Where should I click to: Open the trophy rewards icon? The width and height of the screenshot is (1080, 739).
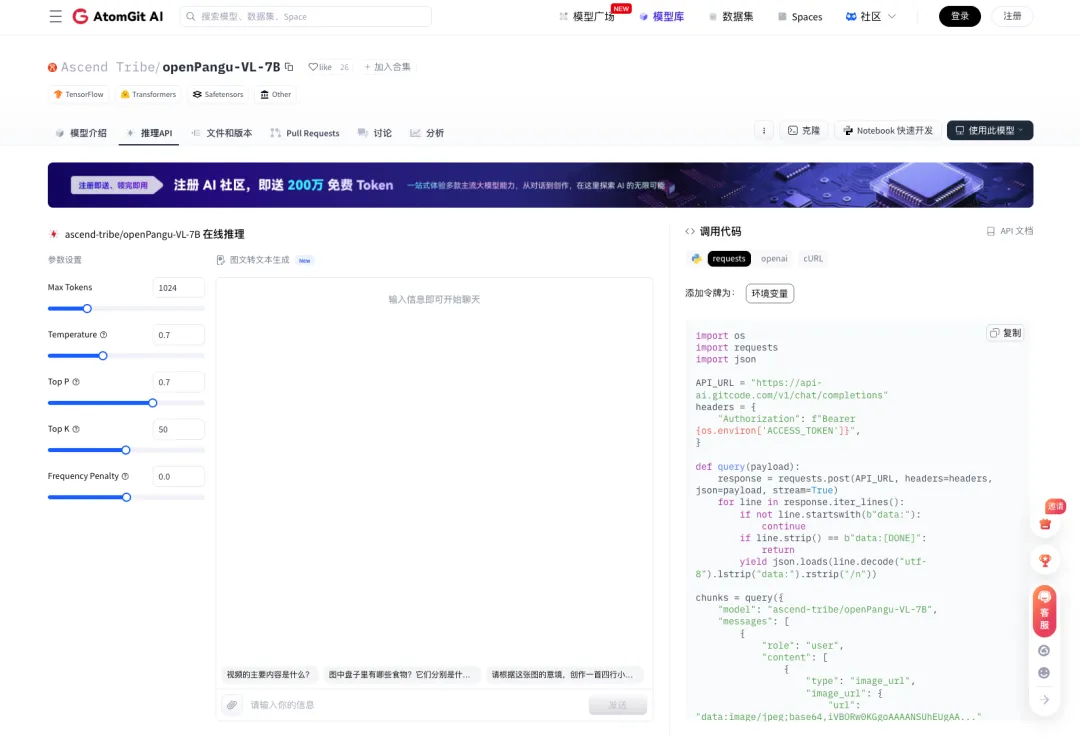click(1045, 561)
